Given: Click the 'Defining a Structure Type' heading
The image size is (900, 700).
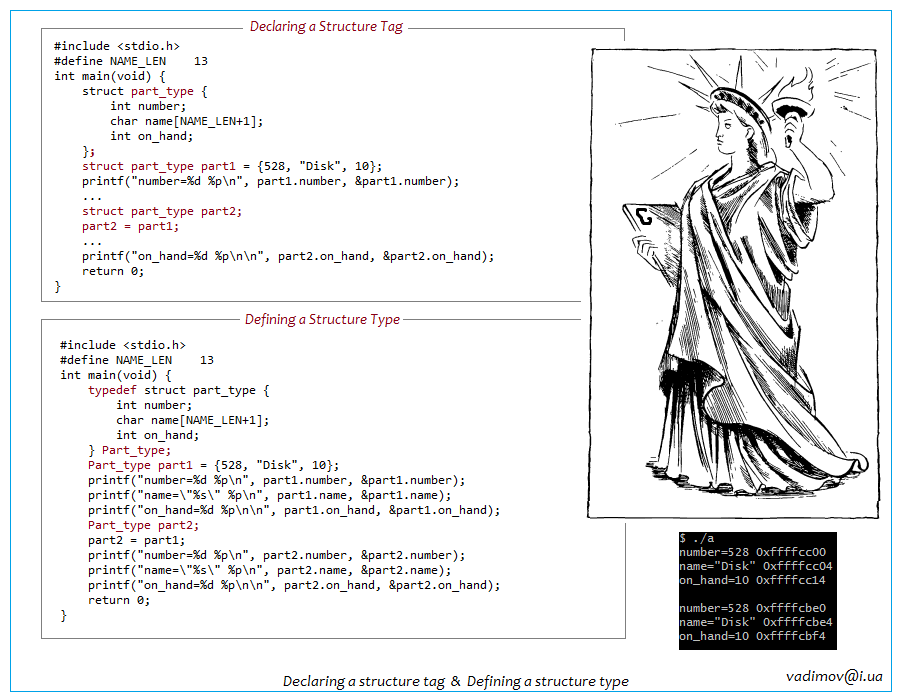Looking at the screenshot, I should (322, 320).
